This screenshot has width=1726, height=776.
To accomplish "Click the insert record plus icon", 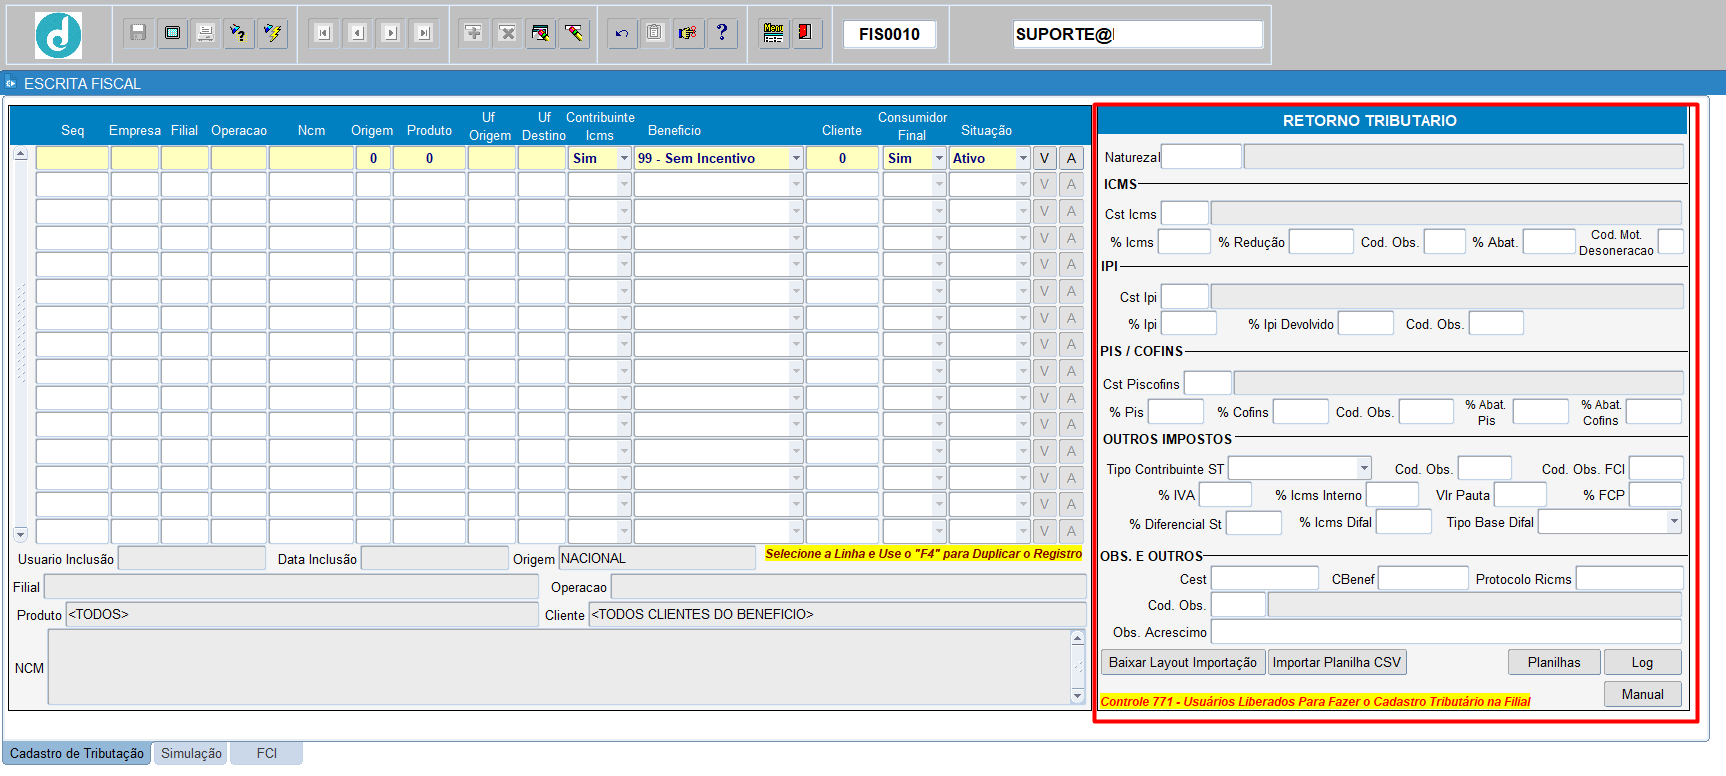I will pos(474,33).
